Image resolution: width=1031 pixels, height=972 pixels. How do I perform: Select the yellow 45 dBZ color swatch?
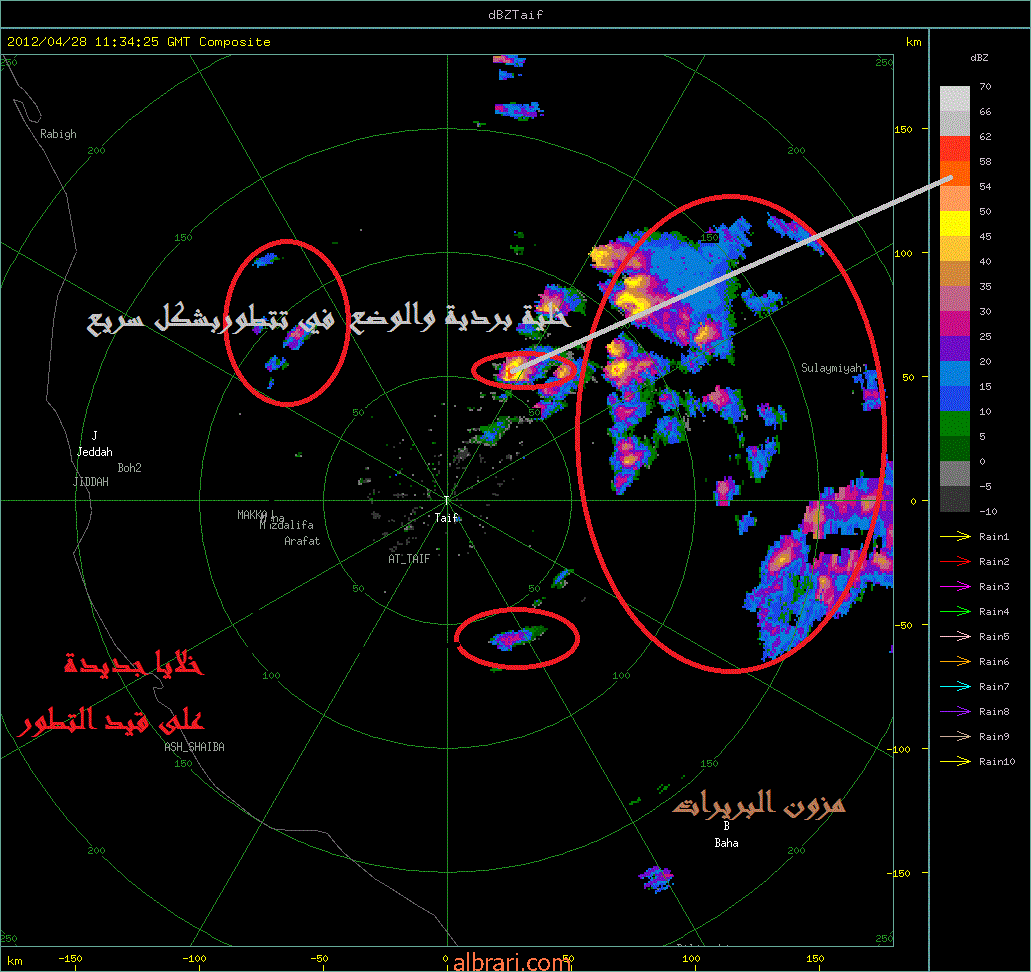coord(955,224)
